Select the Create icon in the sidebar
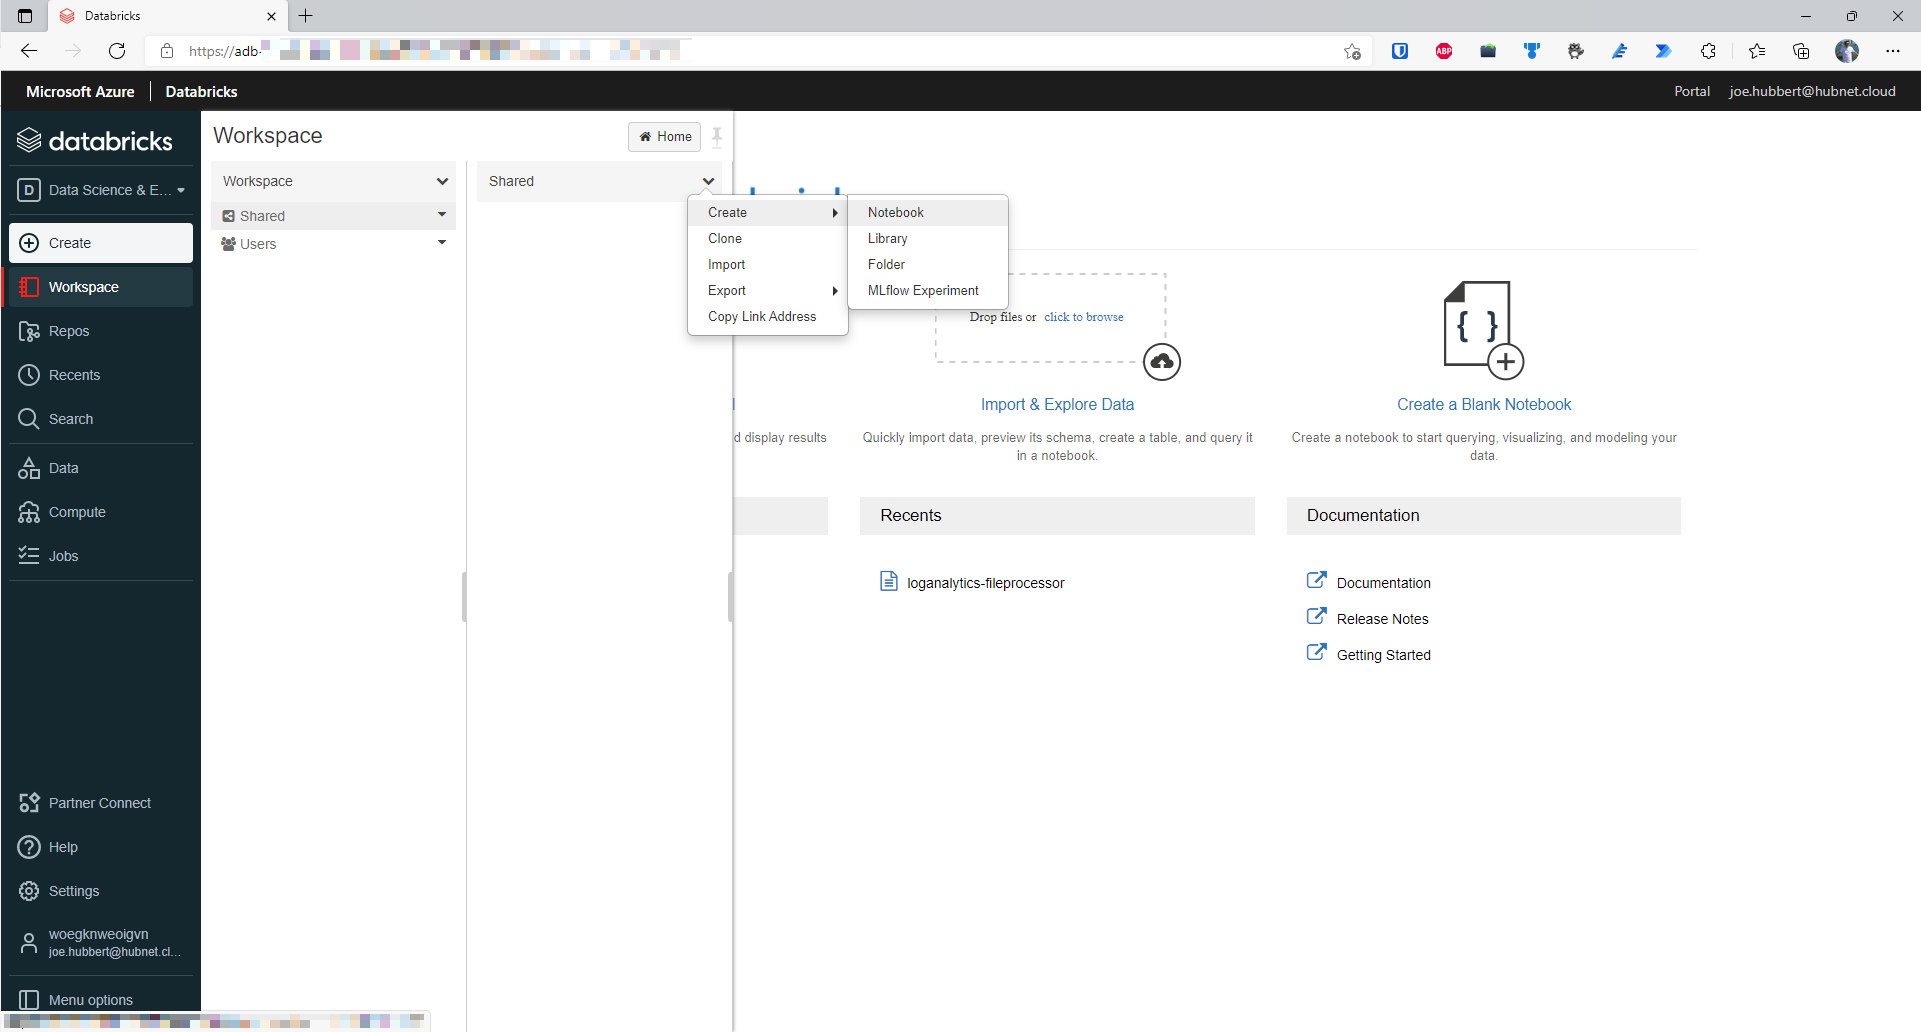 coord(30,242)
